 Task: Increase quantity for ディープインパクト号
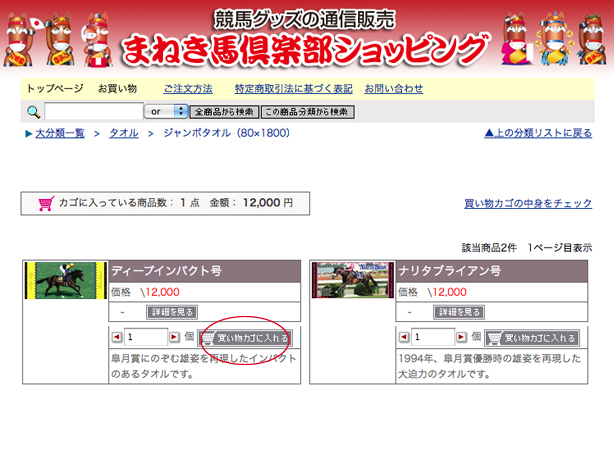click(x=174, y=337)
